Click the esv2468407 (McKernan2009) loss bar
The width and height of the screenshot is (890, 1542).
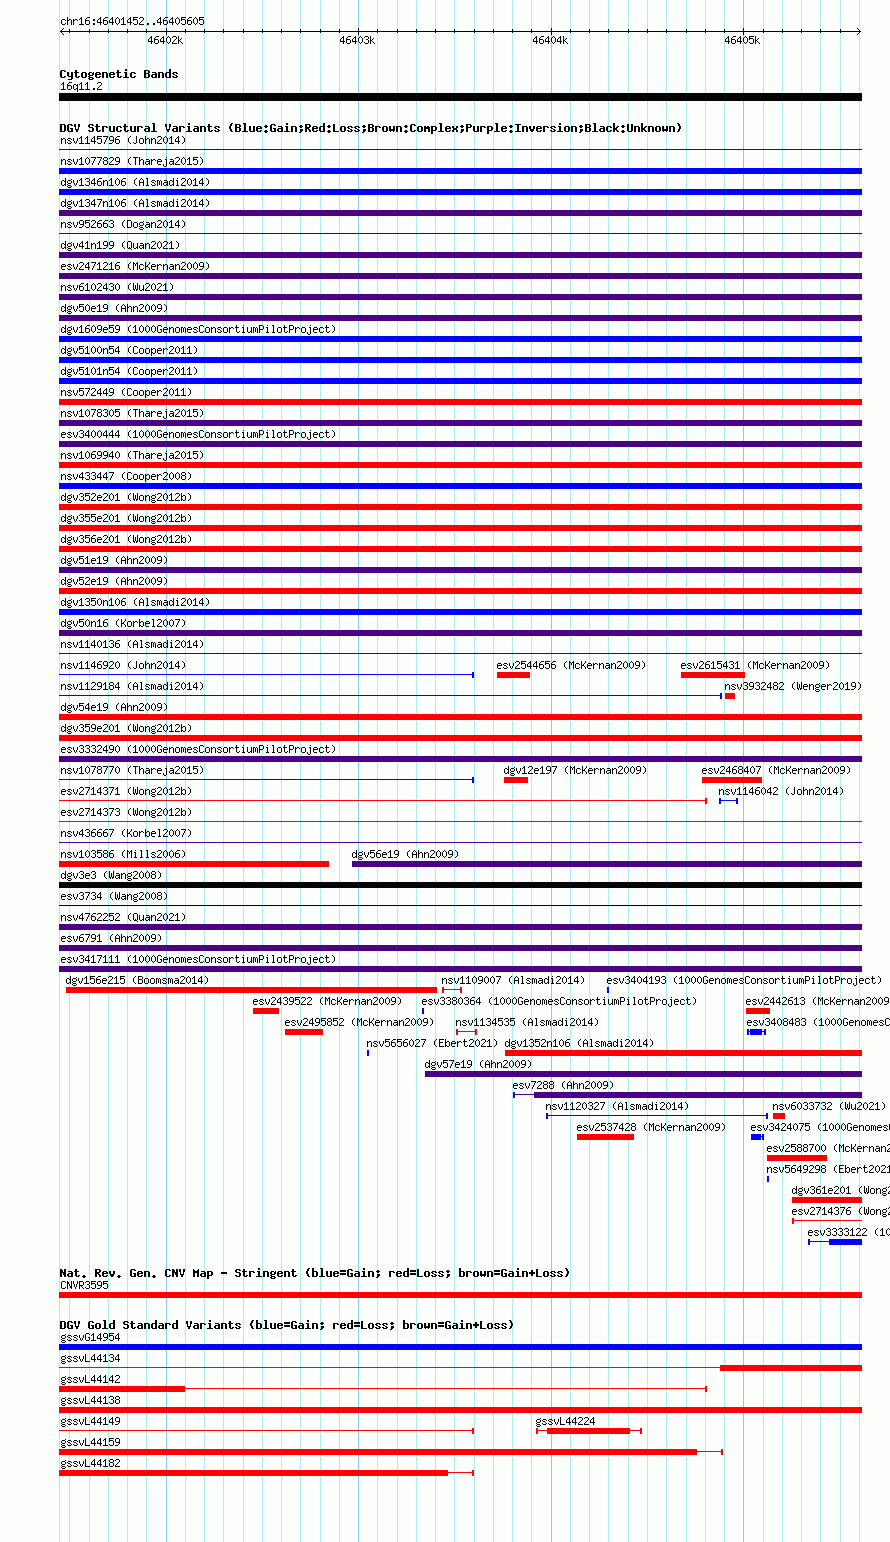point(732,780)
